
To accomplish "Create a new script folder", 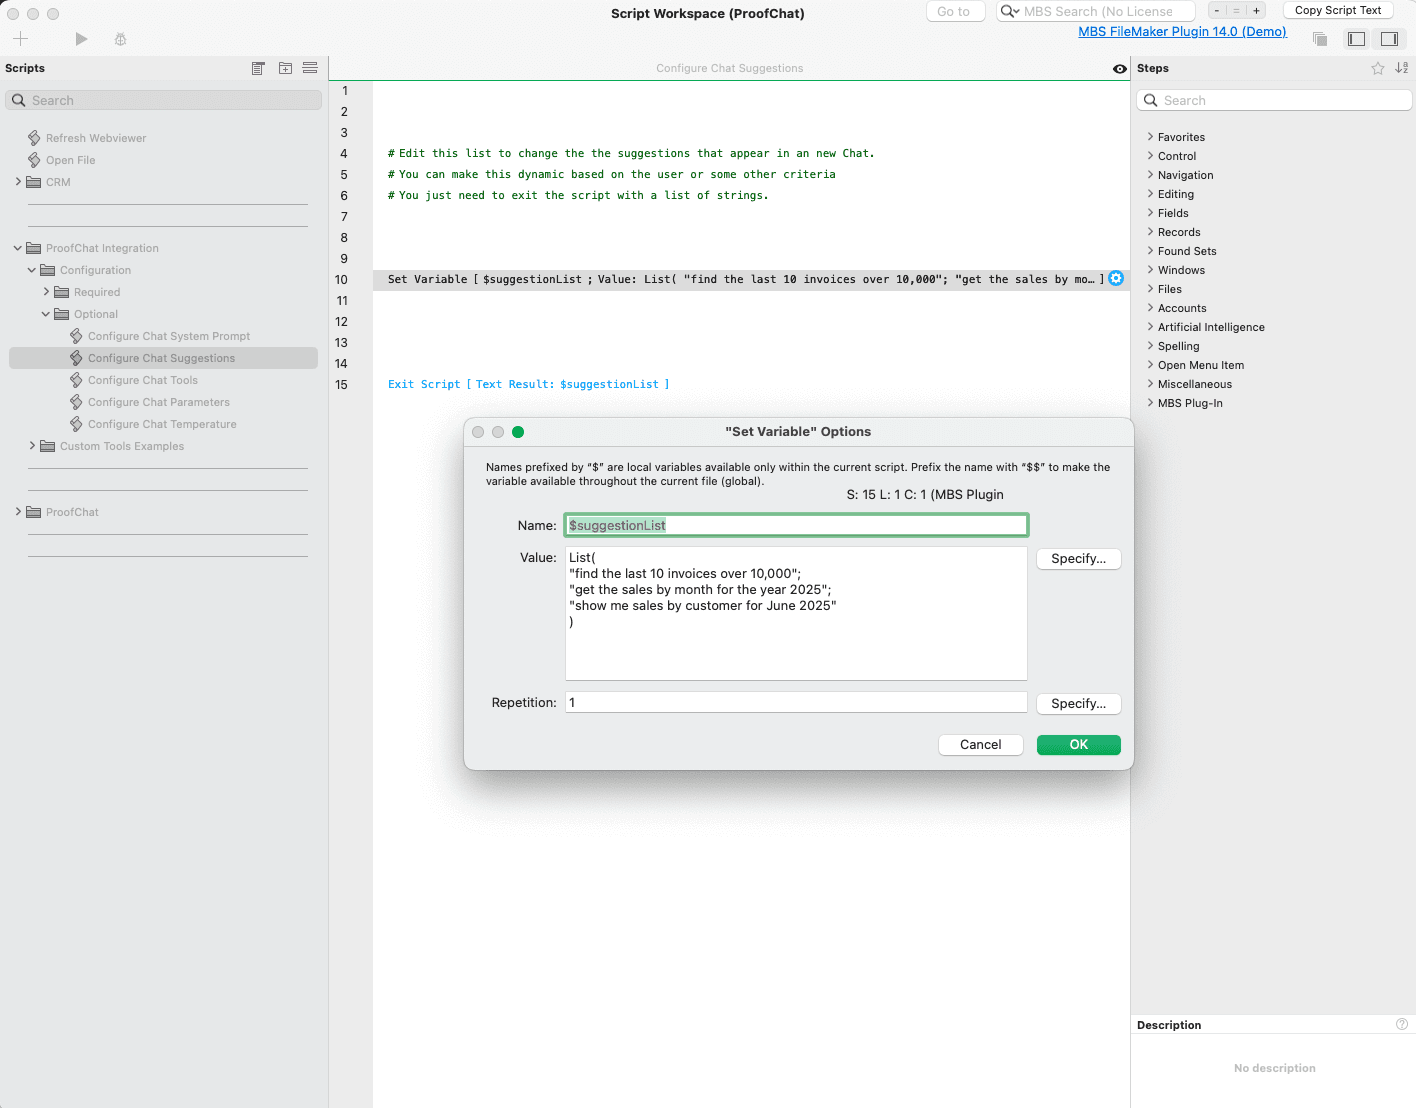I will [x=285, y=68].
